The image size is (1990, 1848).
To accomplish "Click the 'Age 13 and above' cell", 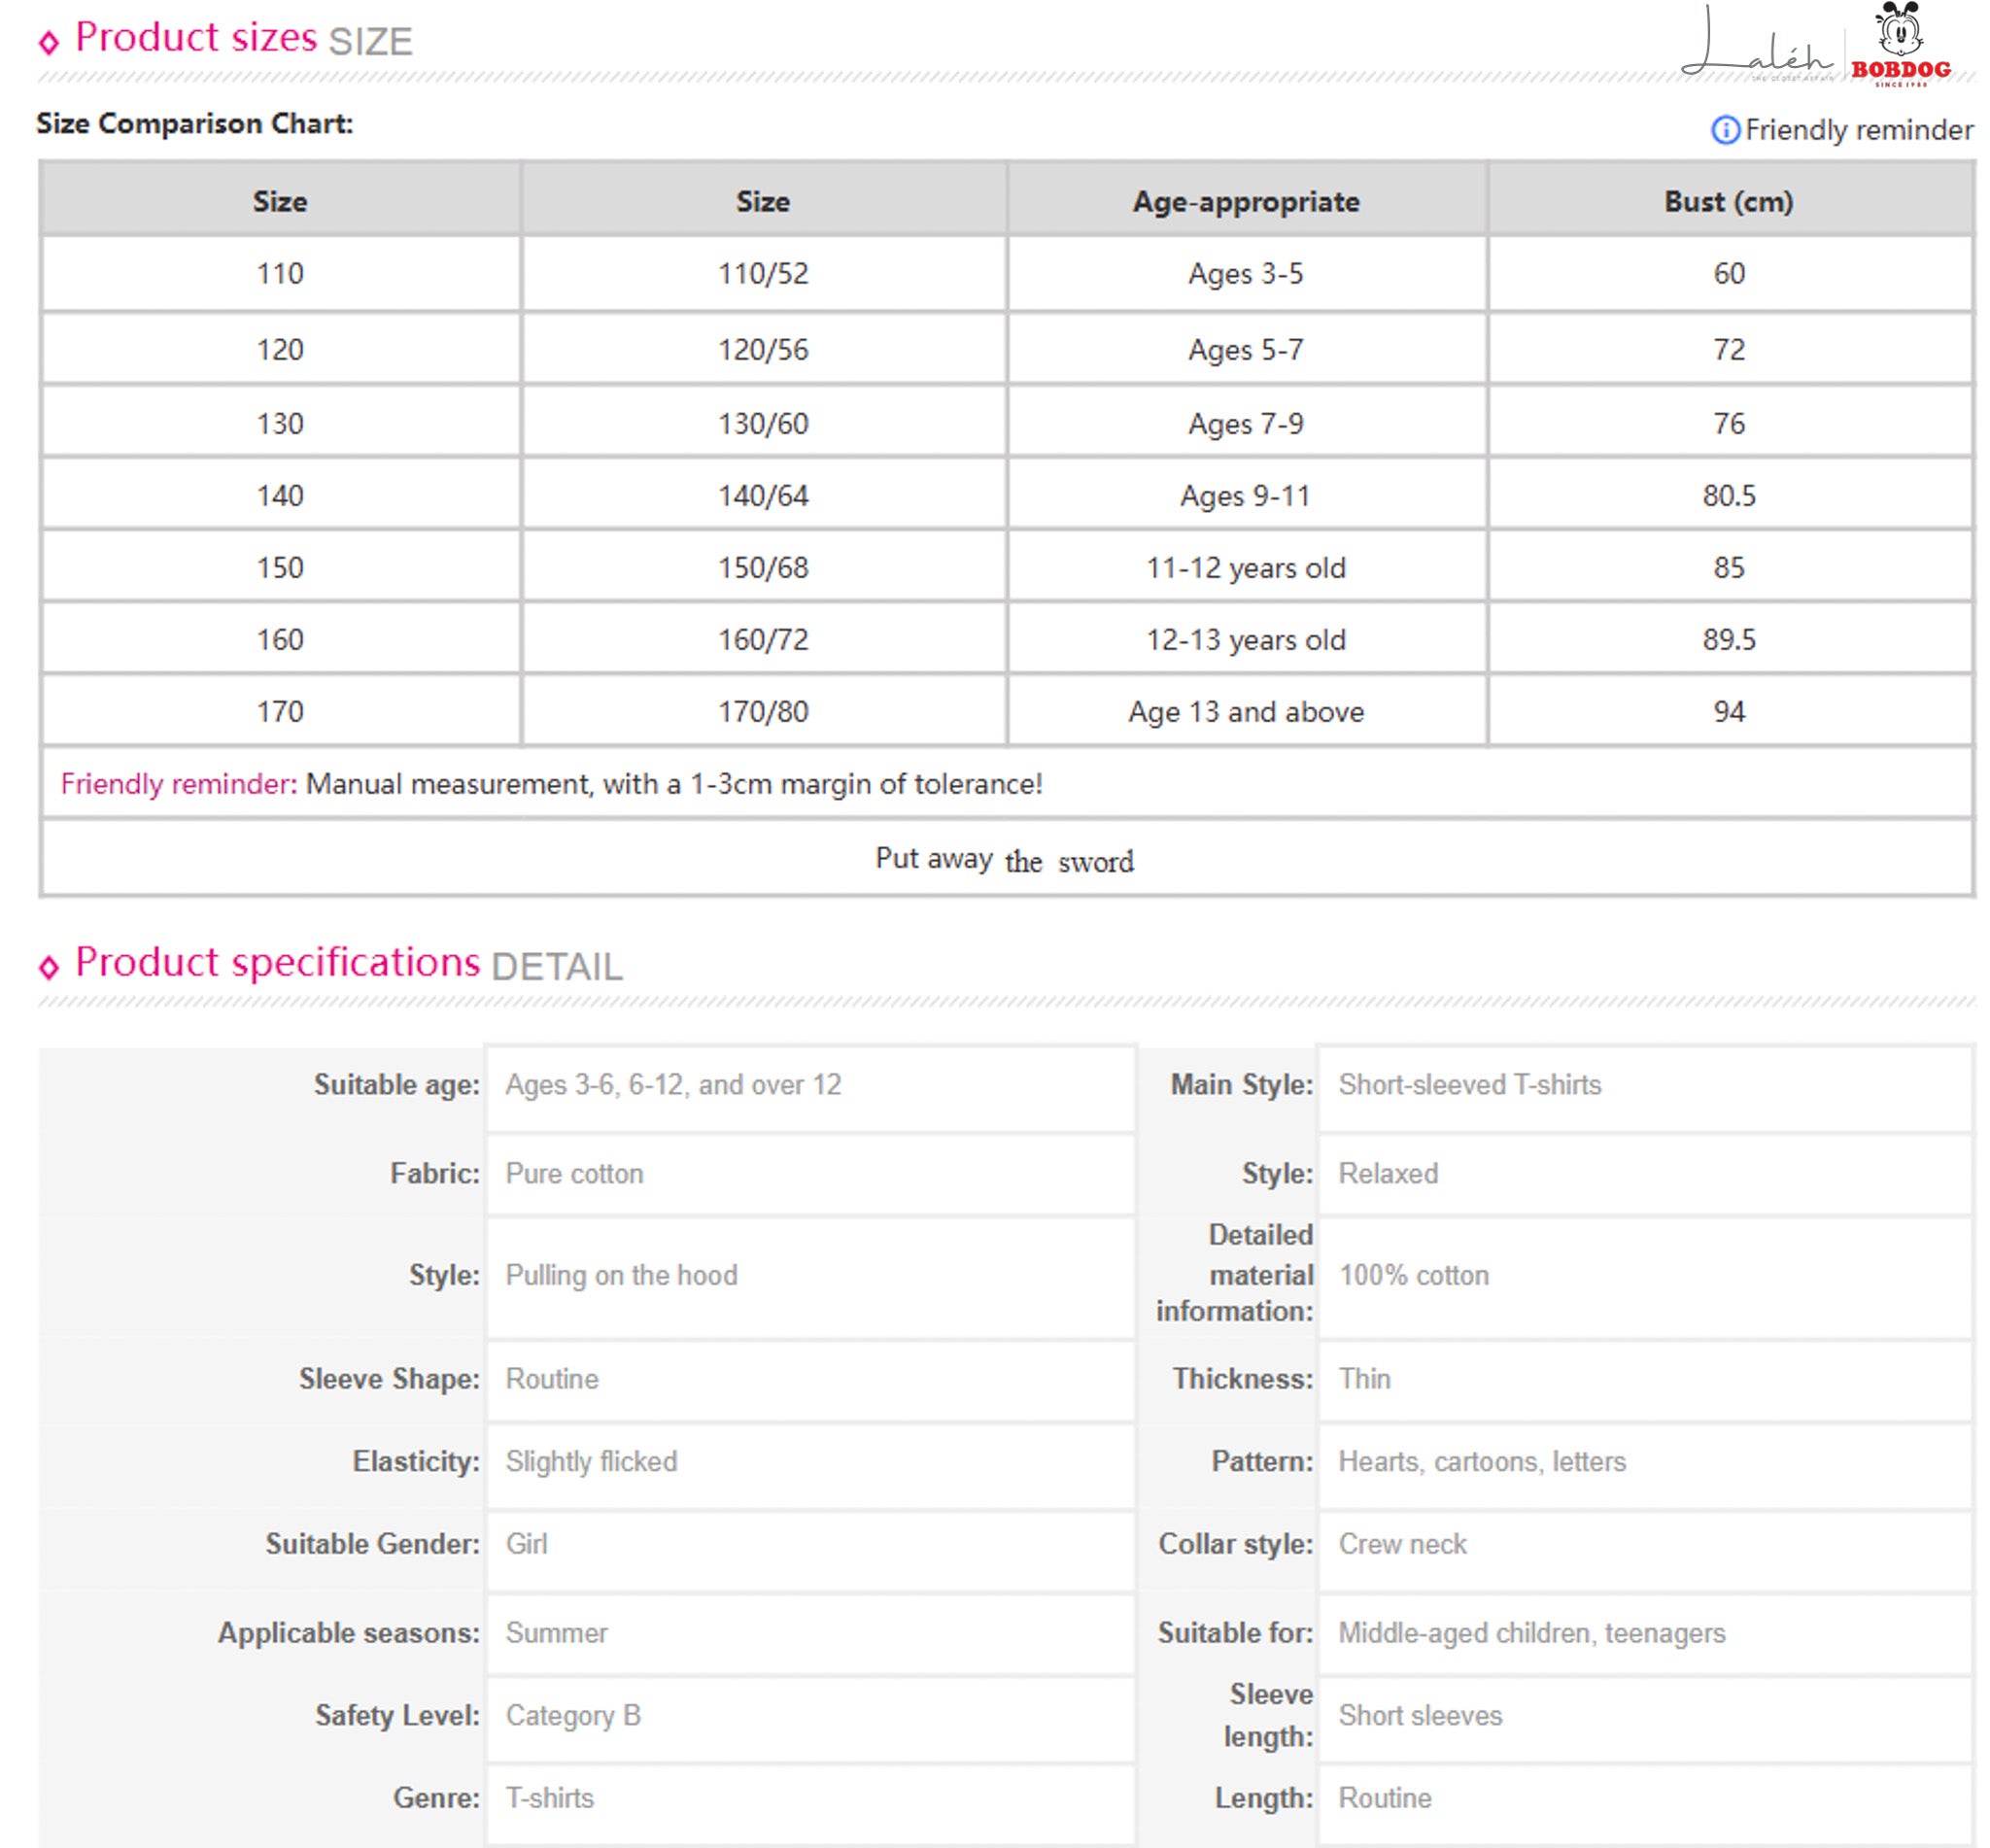I will click(1246, 711).
